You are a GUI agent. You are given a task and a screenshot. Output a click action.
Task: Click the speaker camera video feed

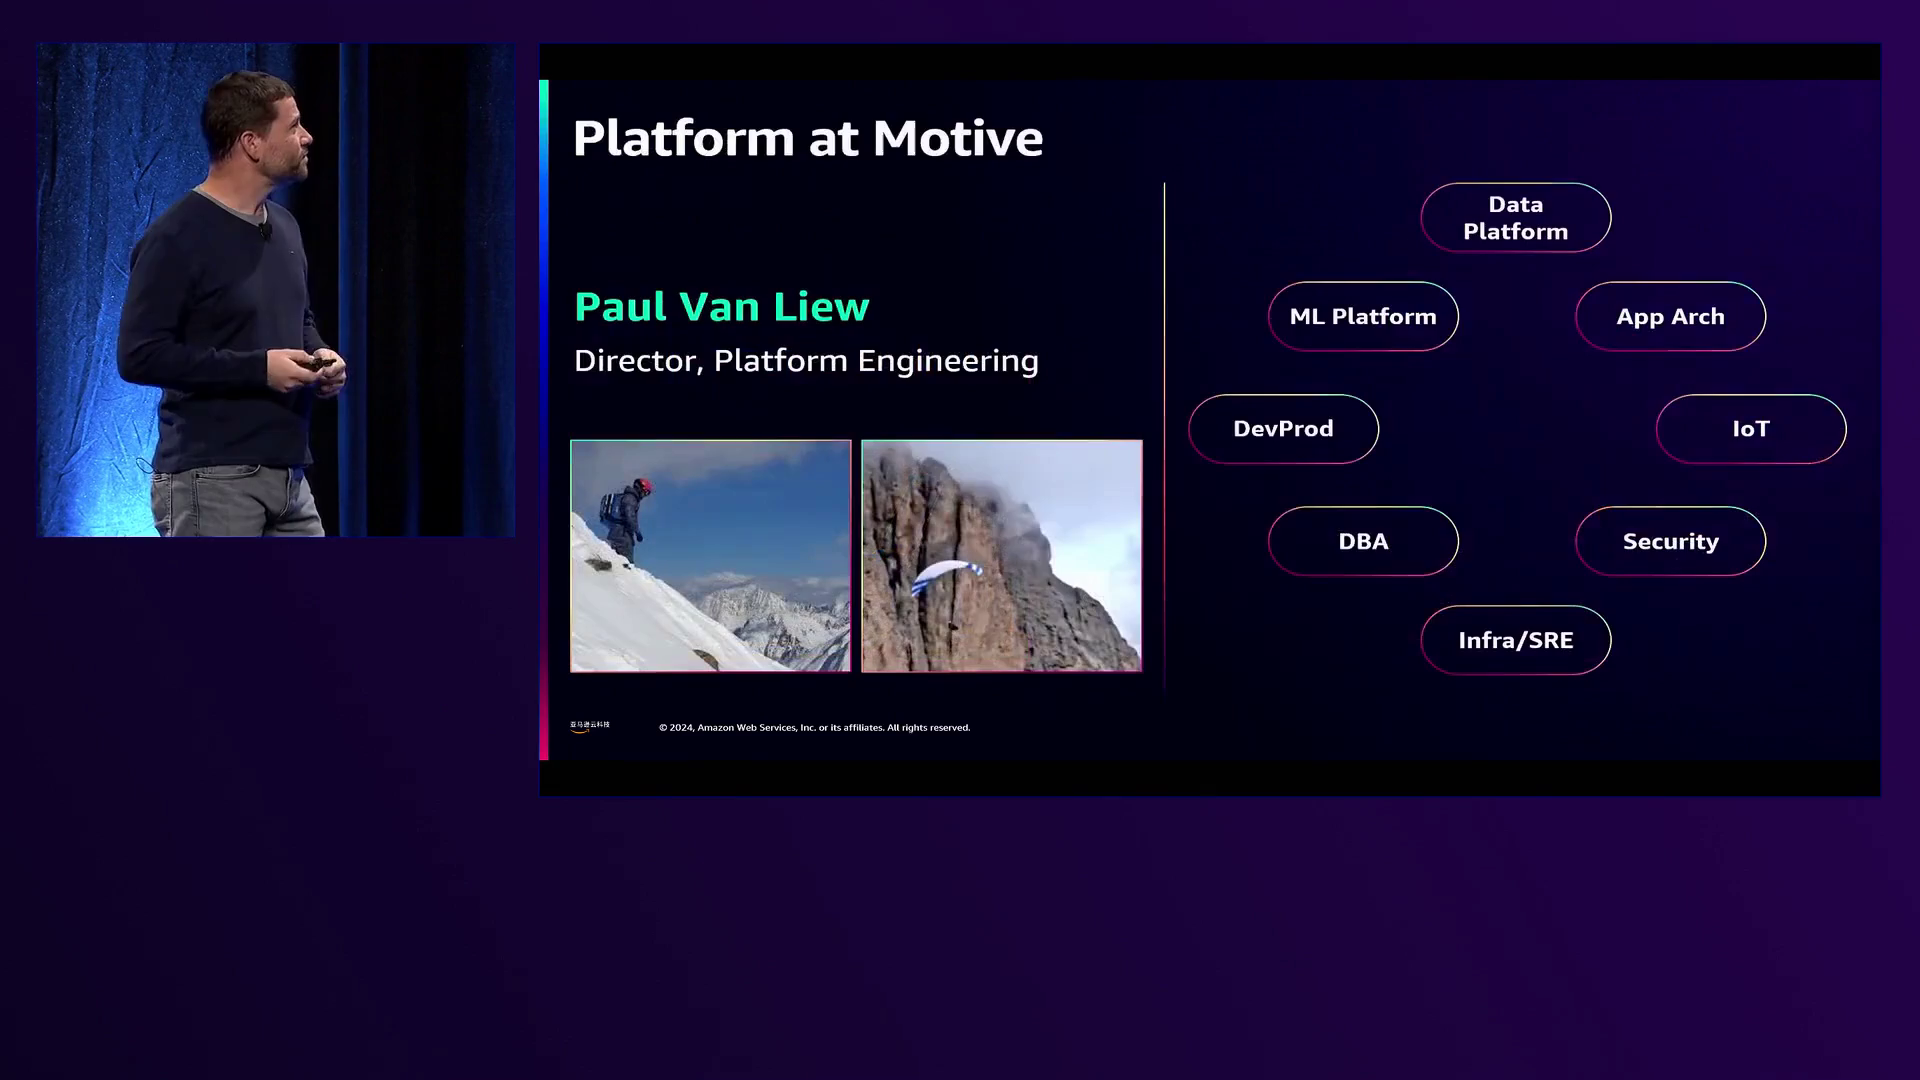(x=276, y=290)
